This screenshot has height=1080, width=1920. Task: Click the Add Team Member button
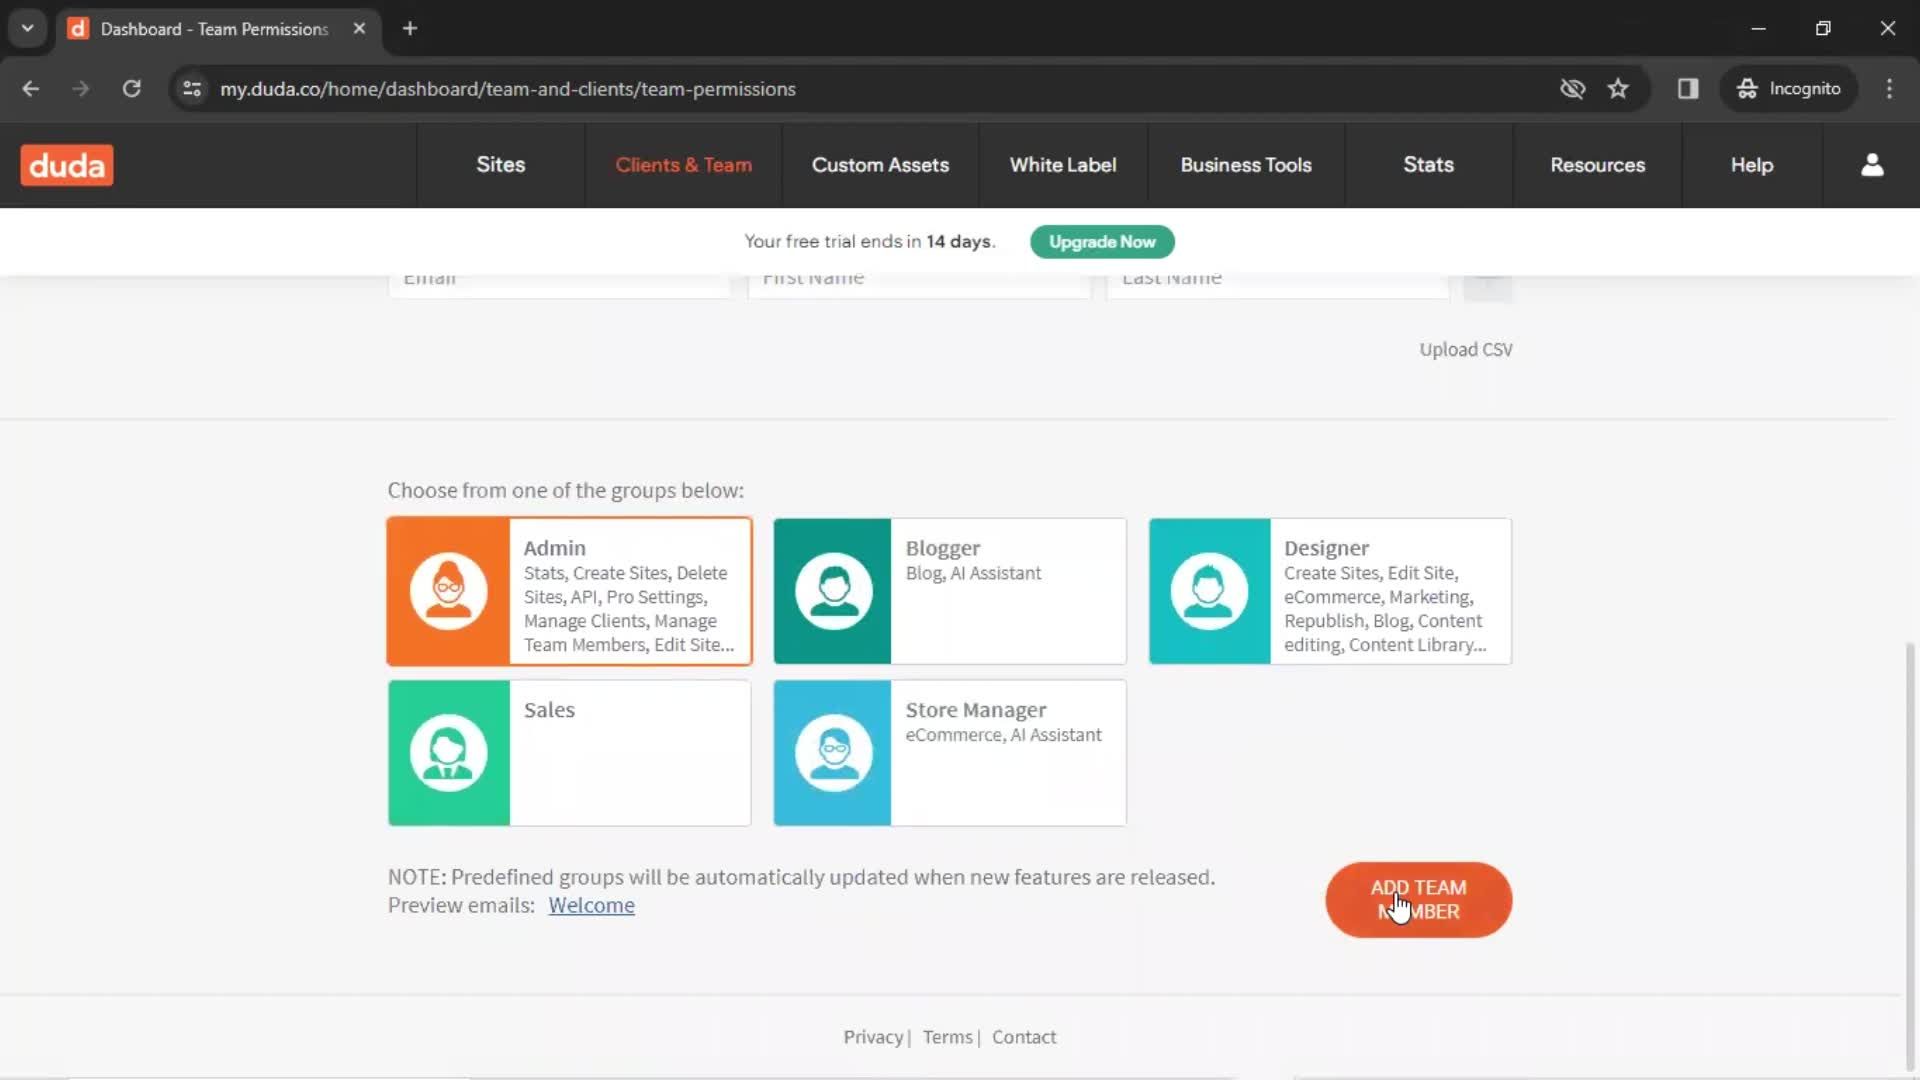pyautogui.click(x=1418, y=900)
